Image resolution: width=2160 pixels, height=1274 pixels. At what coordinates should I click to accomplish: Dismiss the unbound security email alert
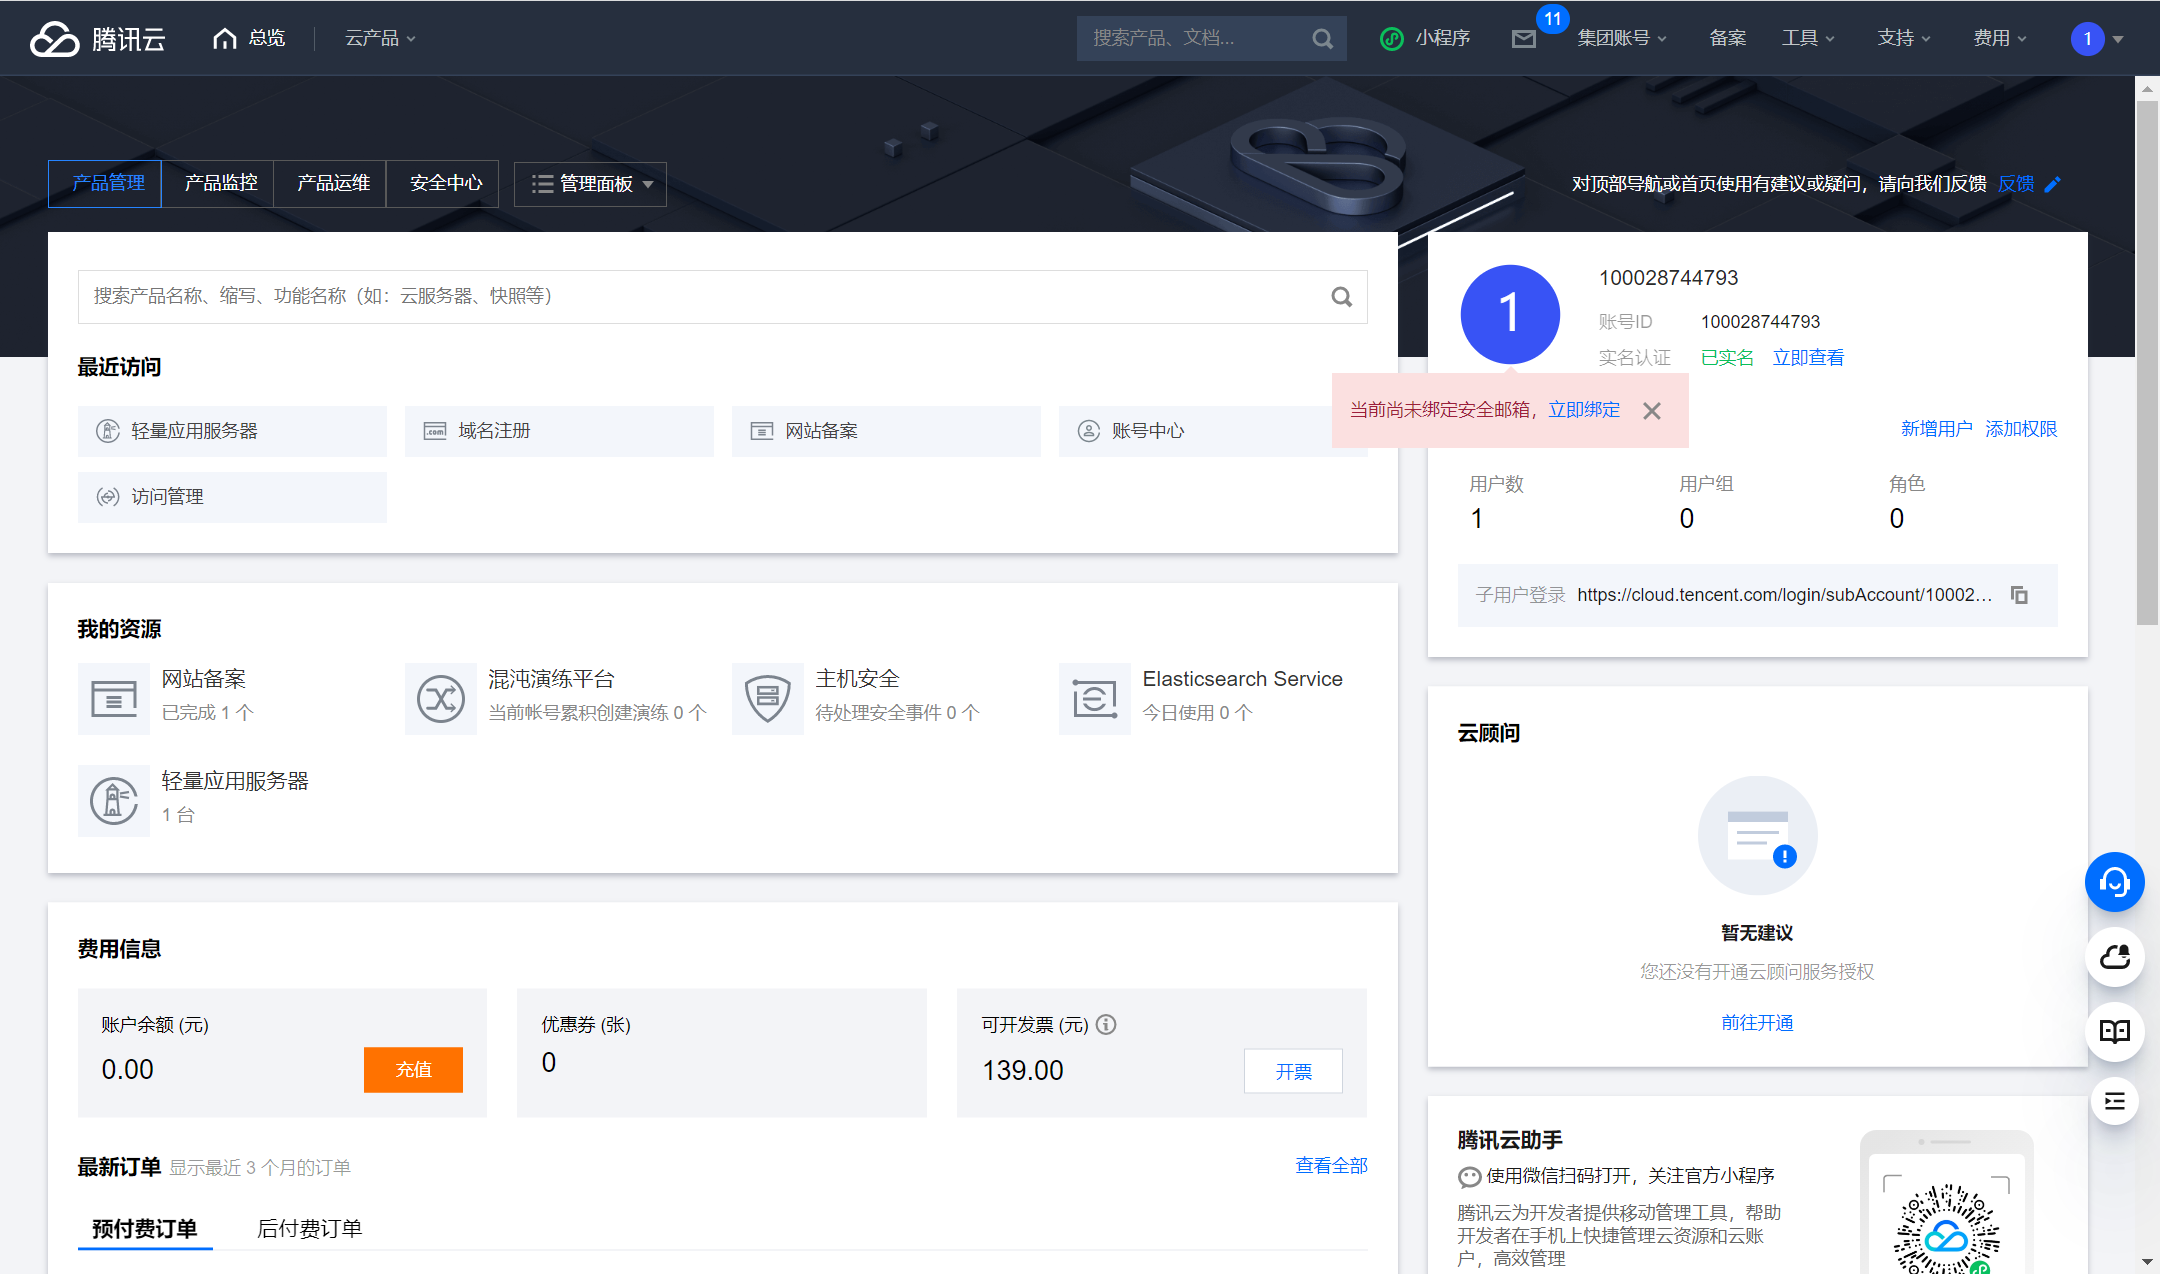[1652, 411]
